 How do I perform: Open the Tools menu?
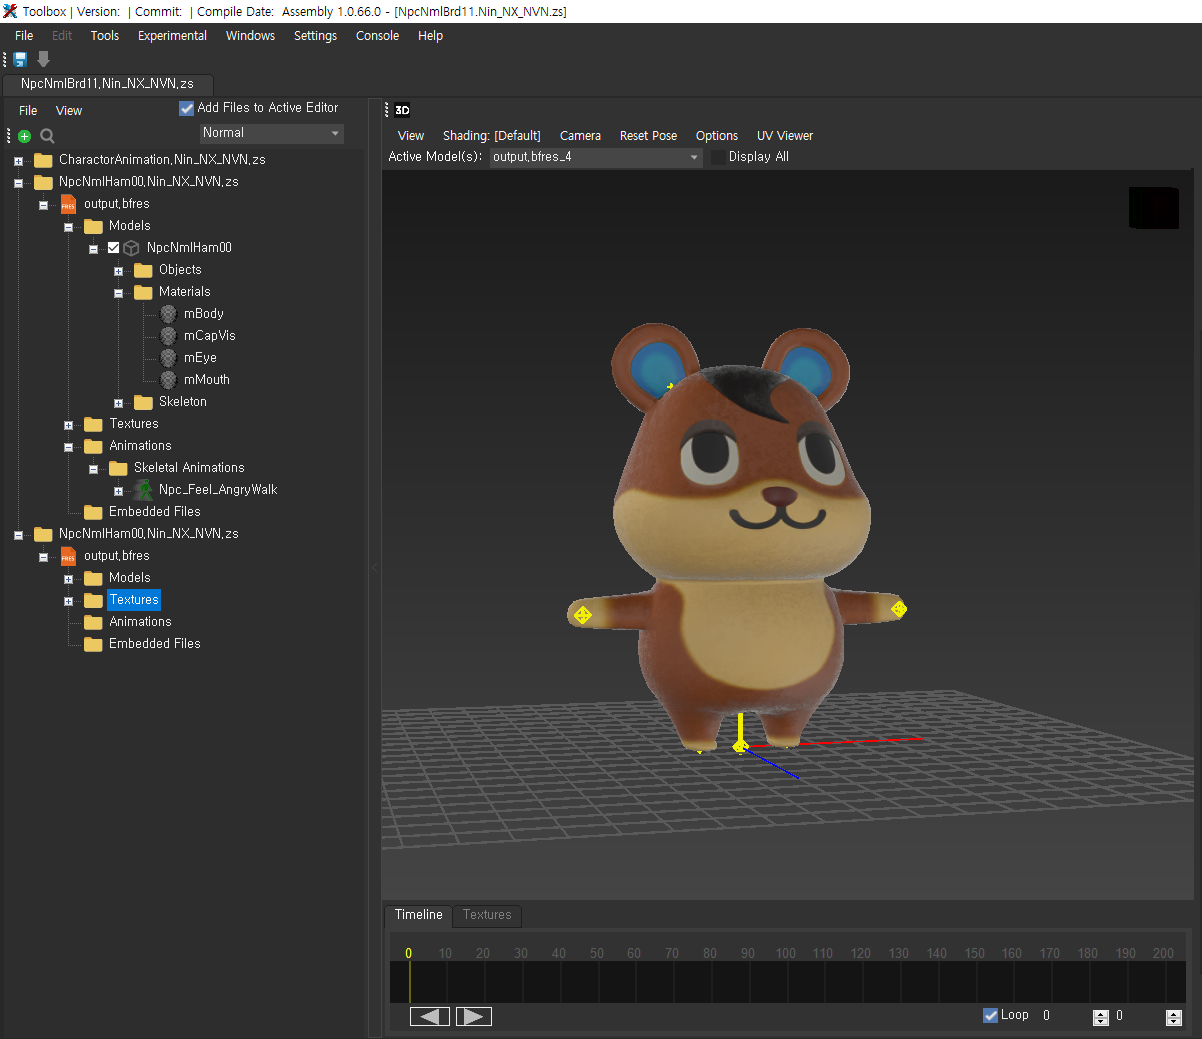click(x=105, y=36)
